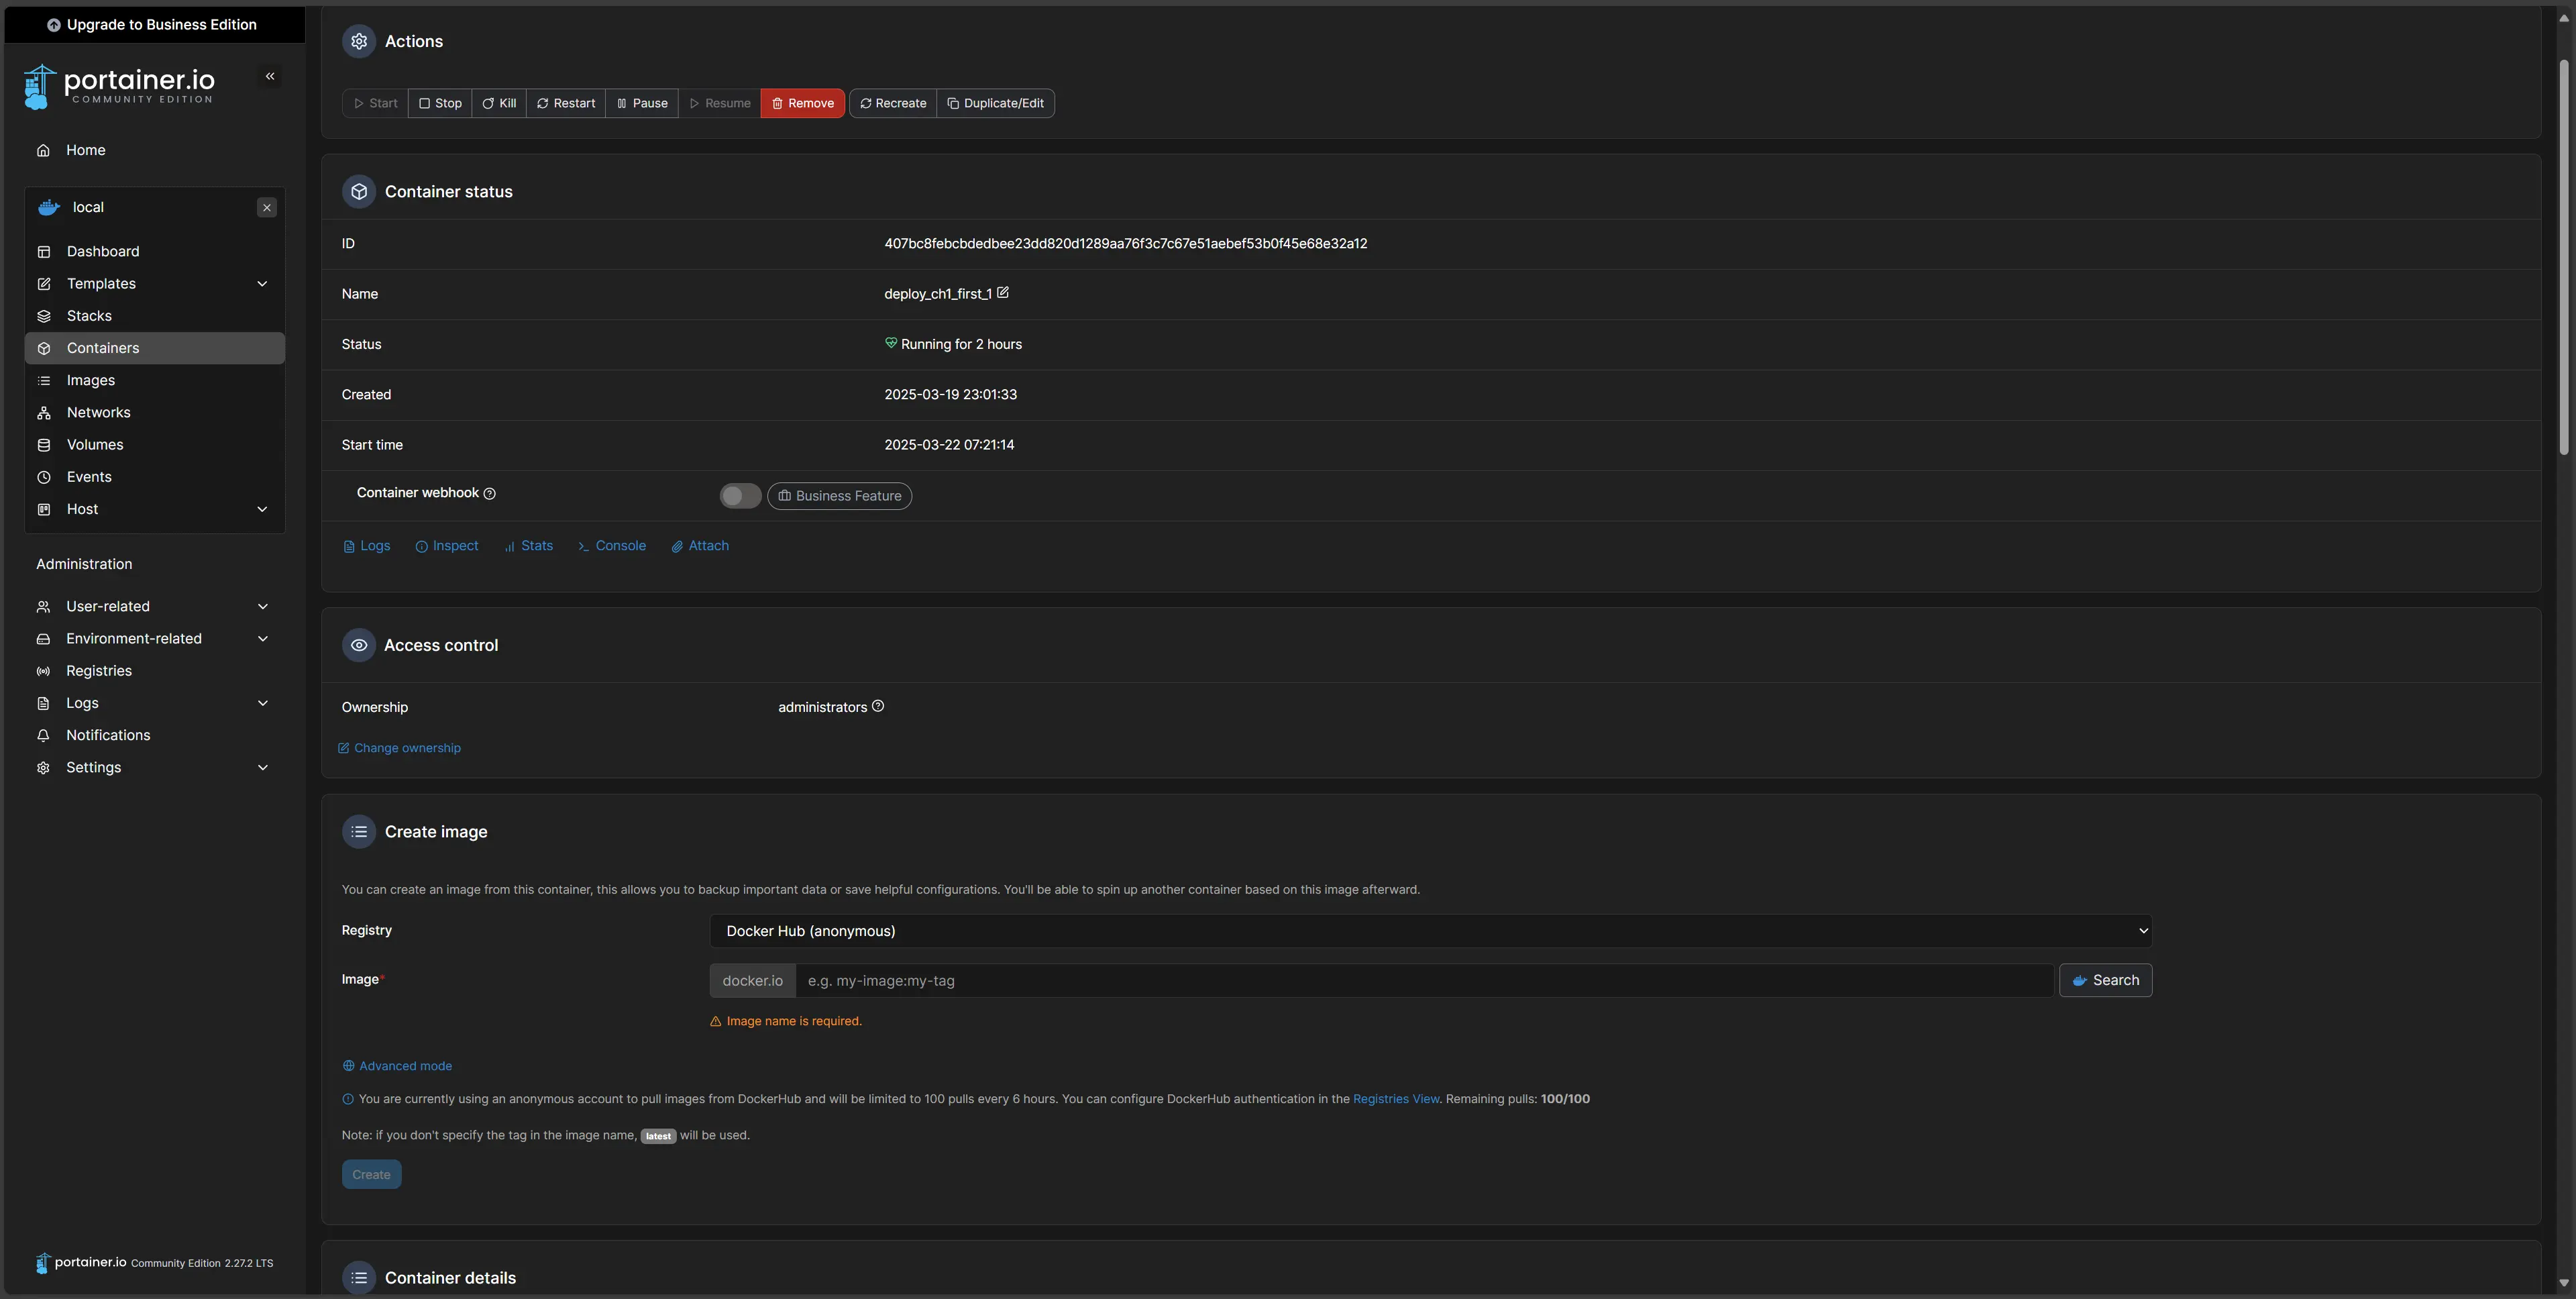
Task: Click the Portainer logo in the sidebar
Action: (119, 86)
